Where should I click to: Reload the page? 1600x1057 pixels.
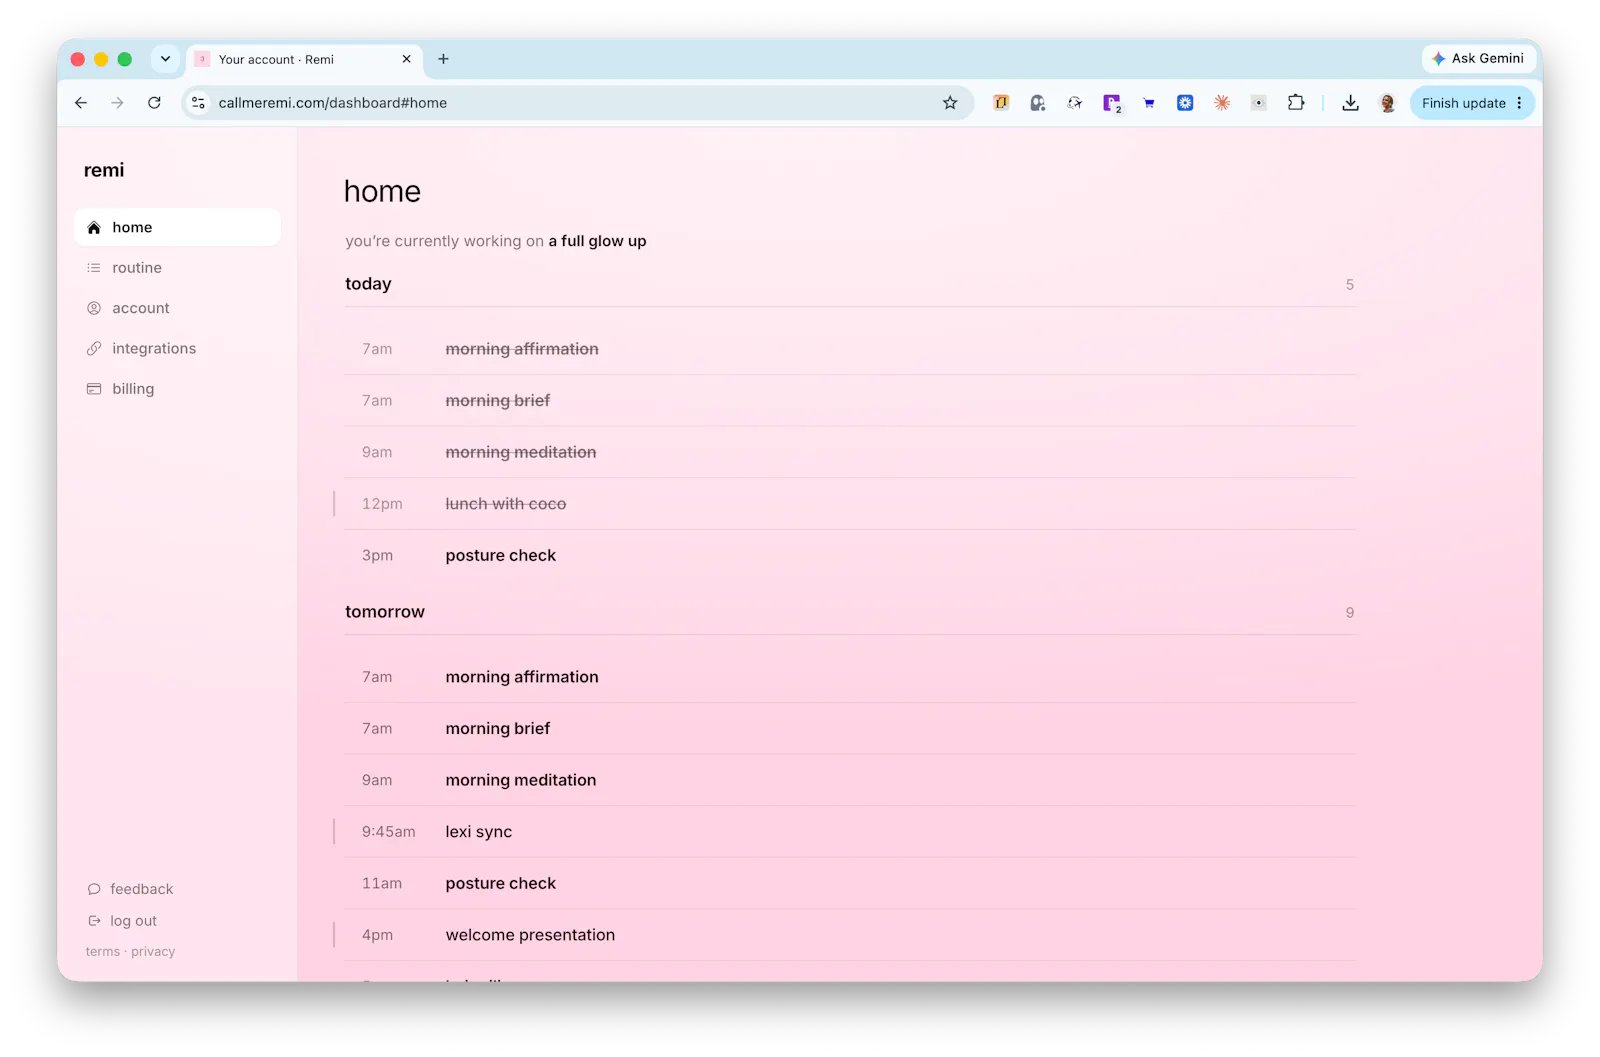click(x=154, y=103)
